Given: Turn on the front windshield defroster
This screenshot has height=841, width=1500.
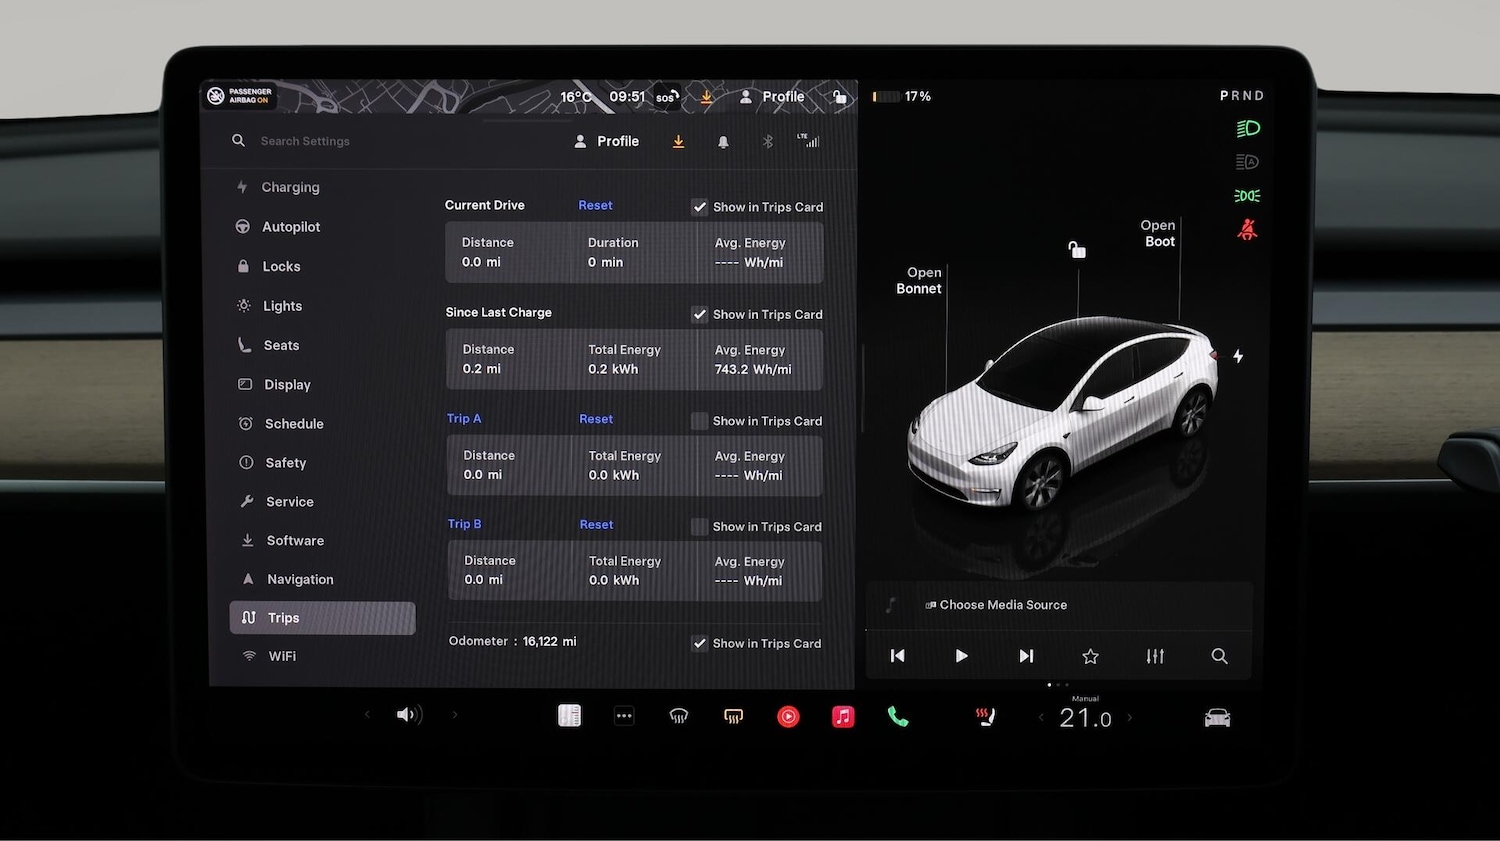Looking at the screenshot, I should coord(679,717).
